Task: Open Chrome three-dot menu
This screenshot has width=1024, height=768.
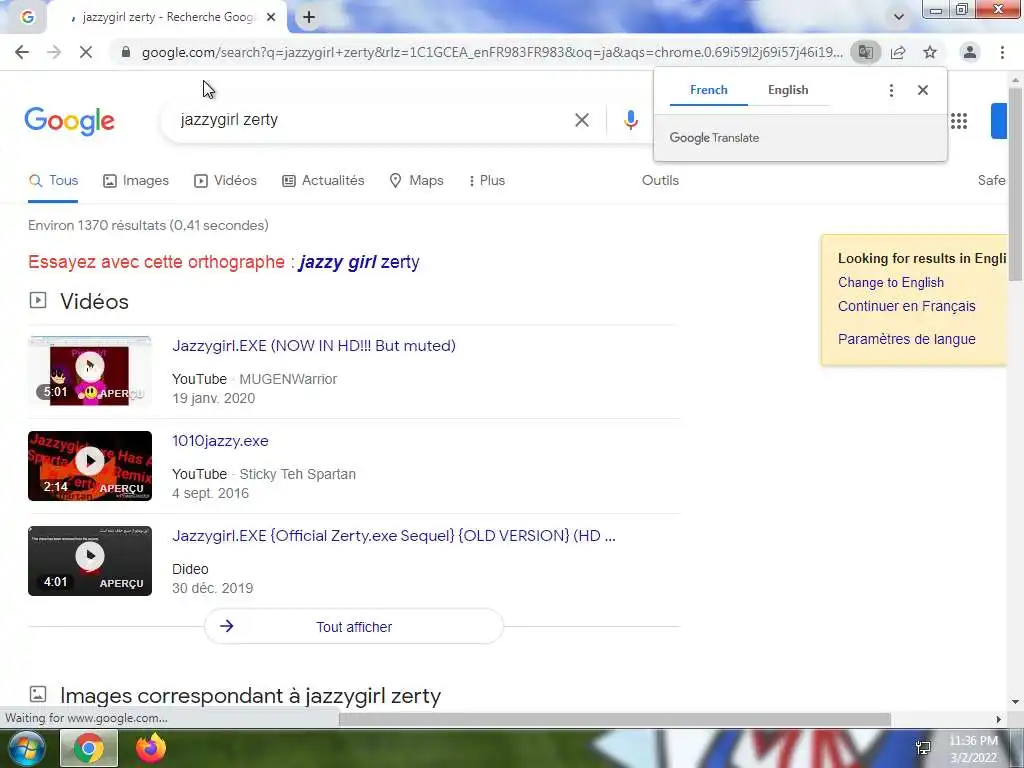Action: [1002, 52]
